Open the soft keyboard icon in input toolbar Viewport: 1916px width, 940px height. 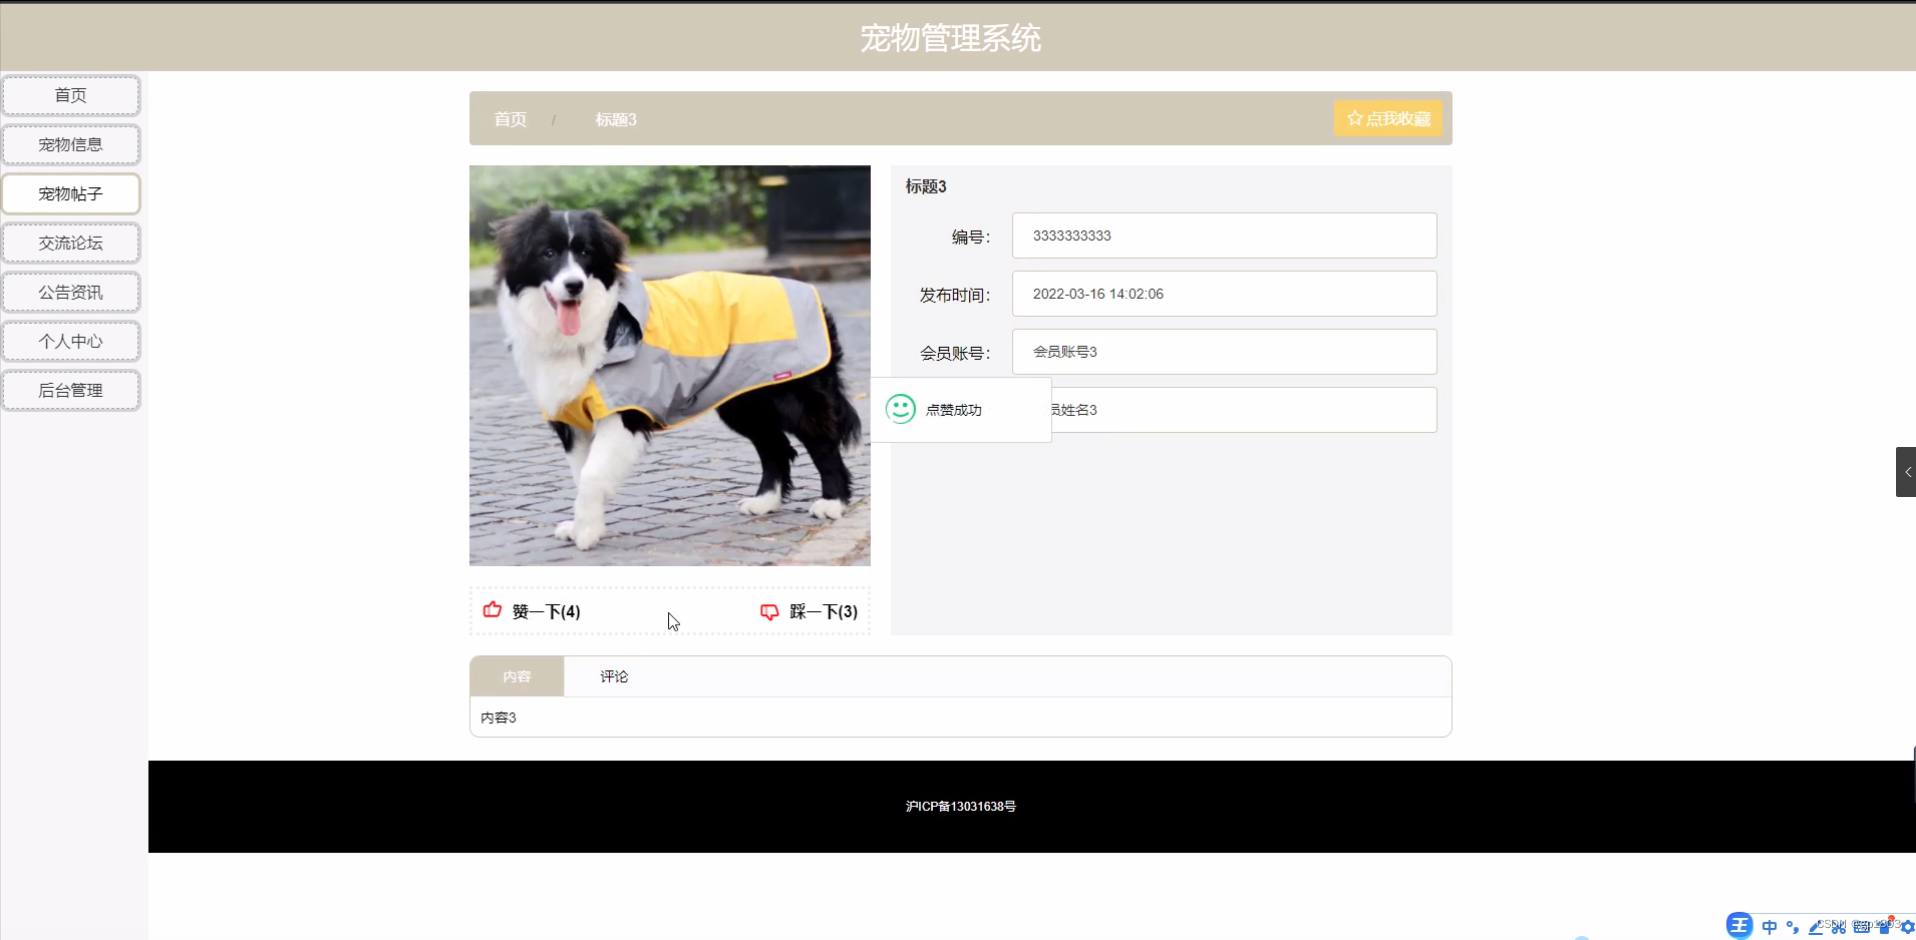[x=1859, y=928]
